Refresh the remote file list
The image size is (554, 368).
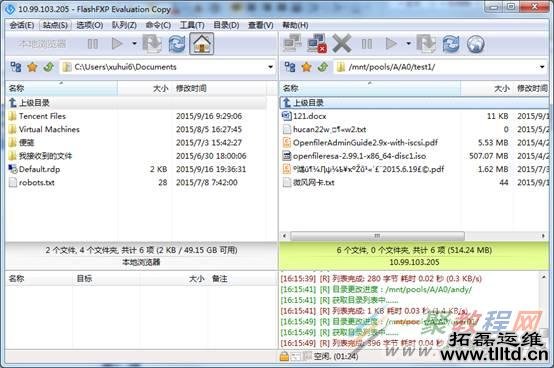[x=451, y=44]
